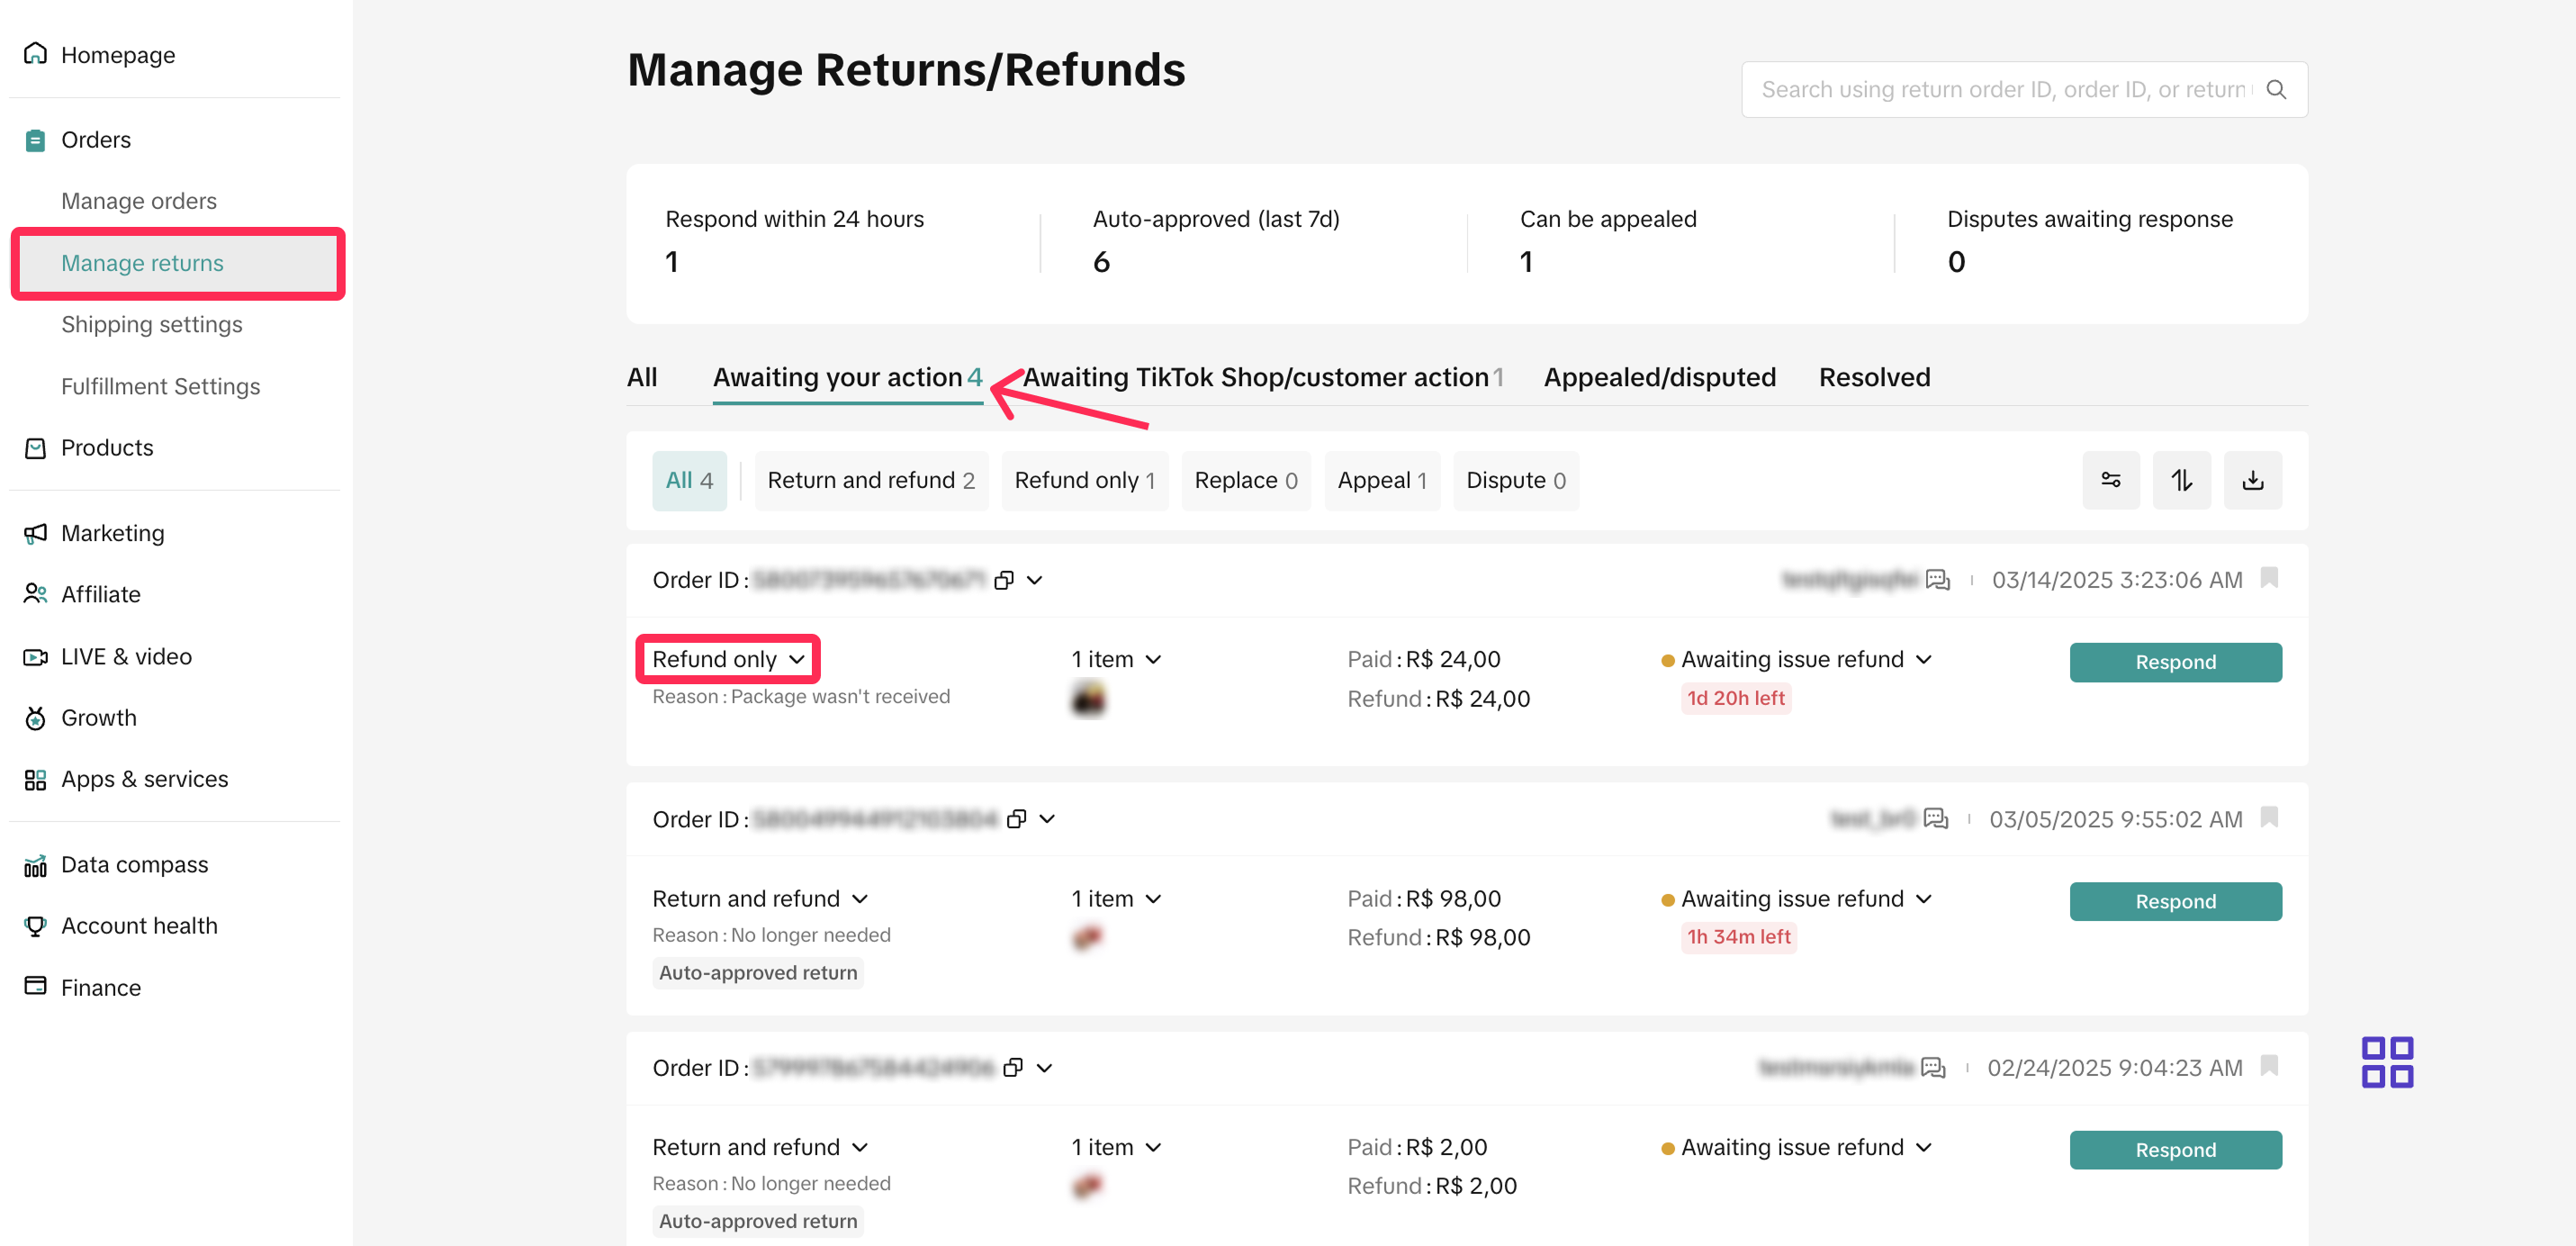This screenshot has height=1246, width=2576.
Task: Copy the first Order ID
Action: coord(1005,580)
